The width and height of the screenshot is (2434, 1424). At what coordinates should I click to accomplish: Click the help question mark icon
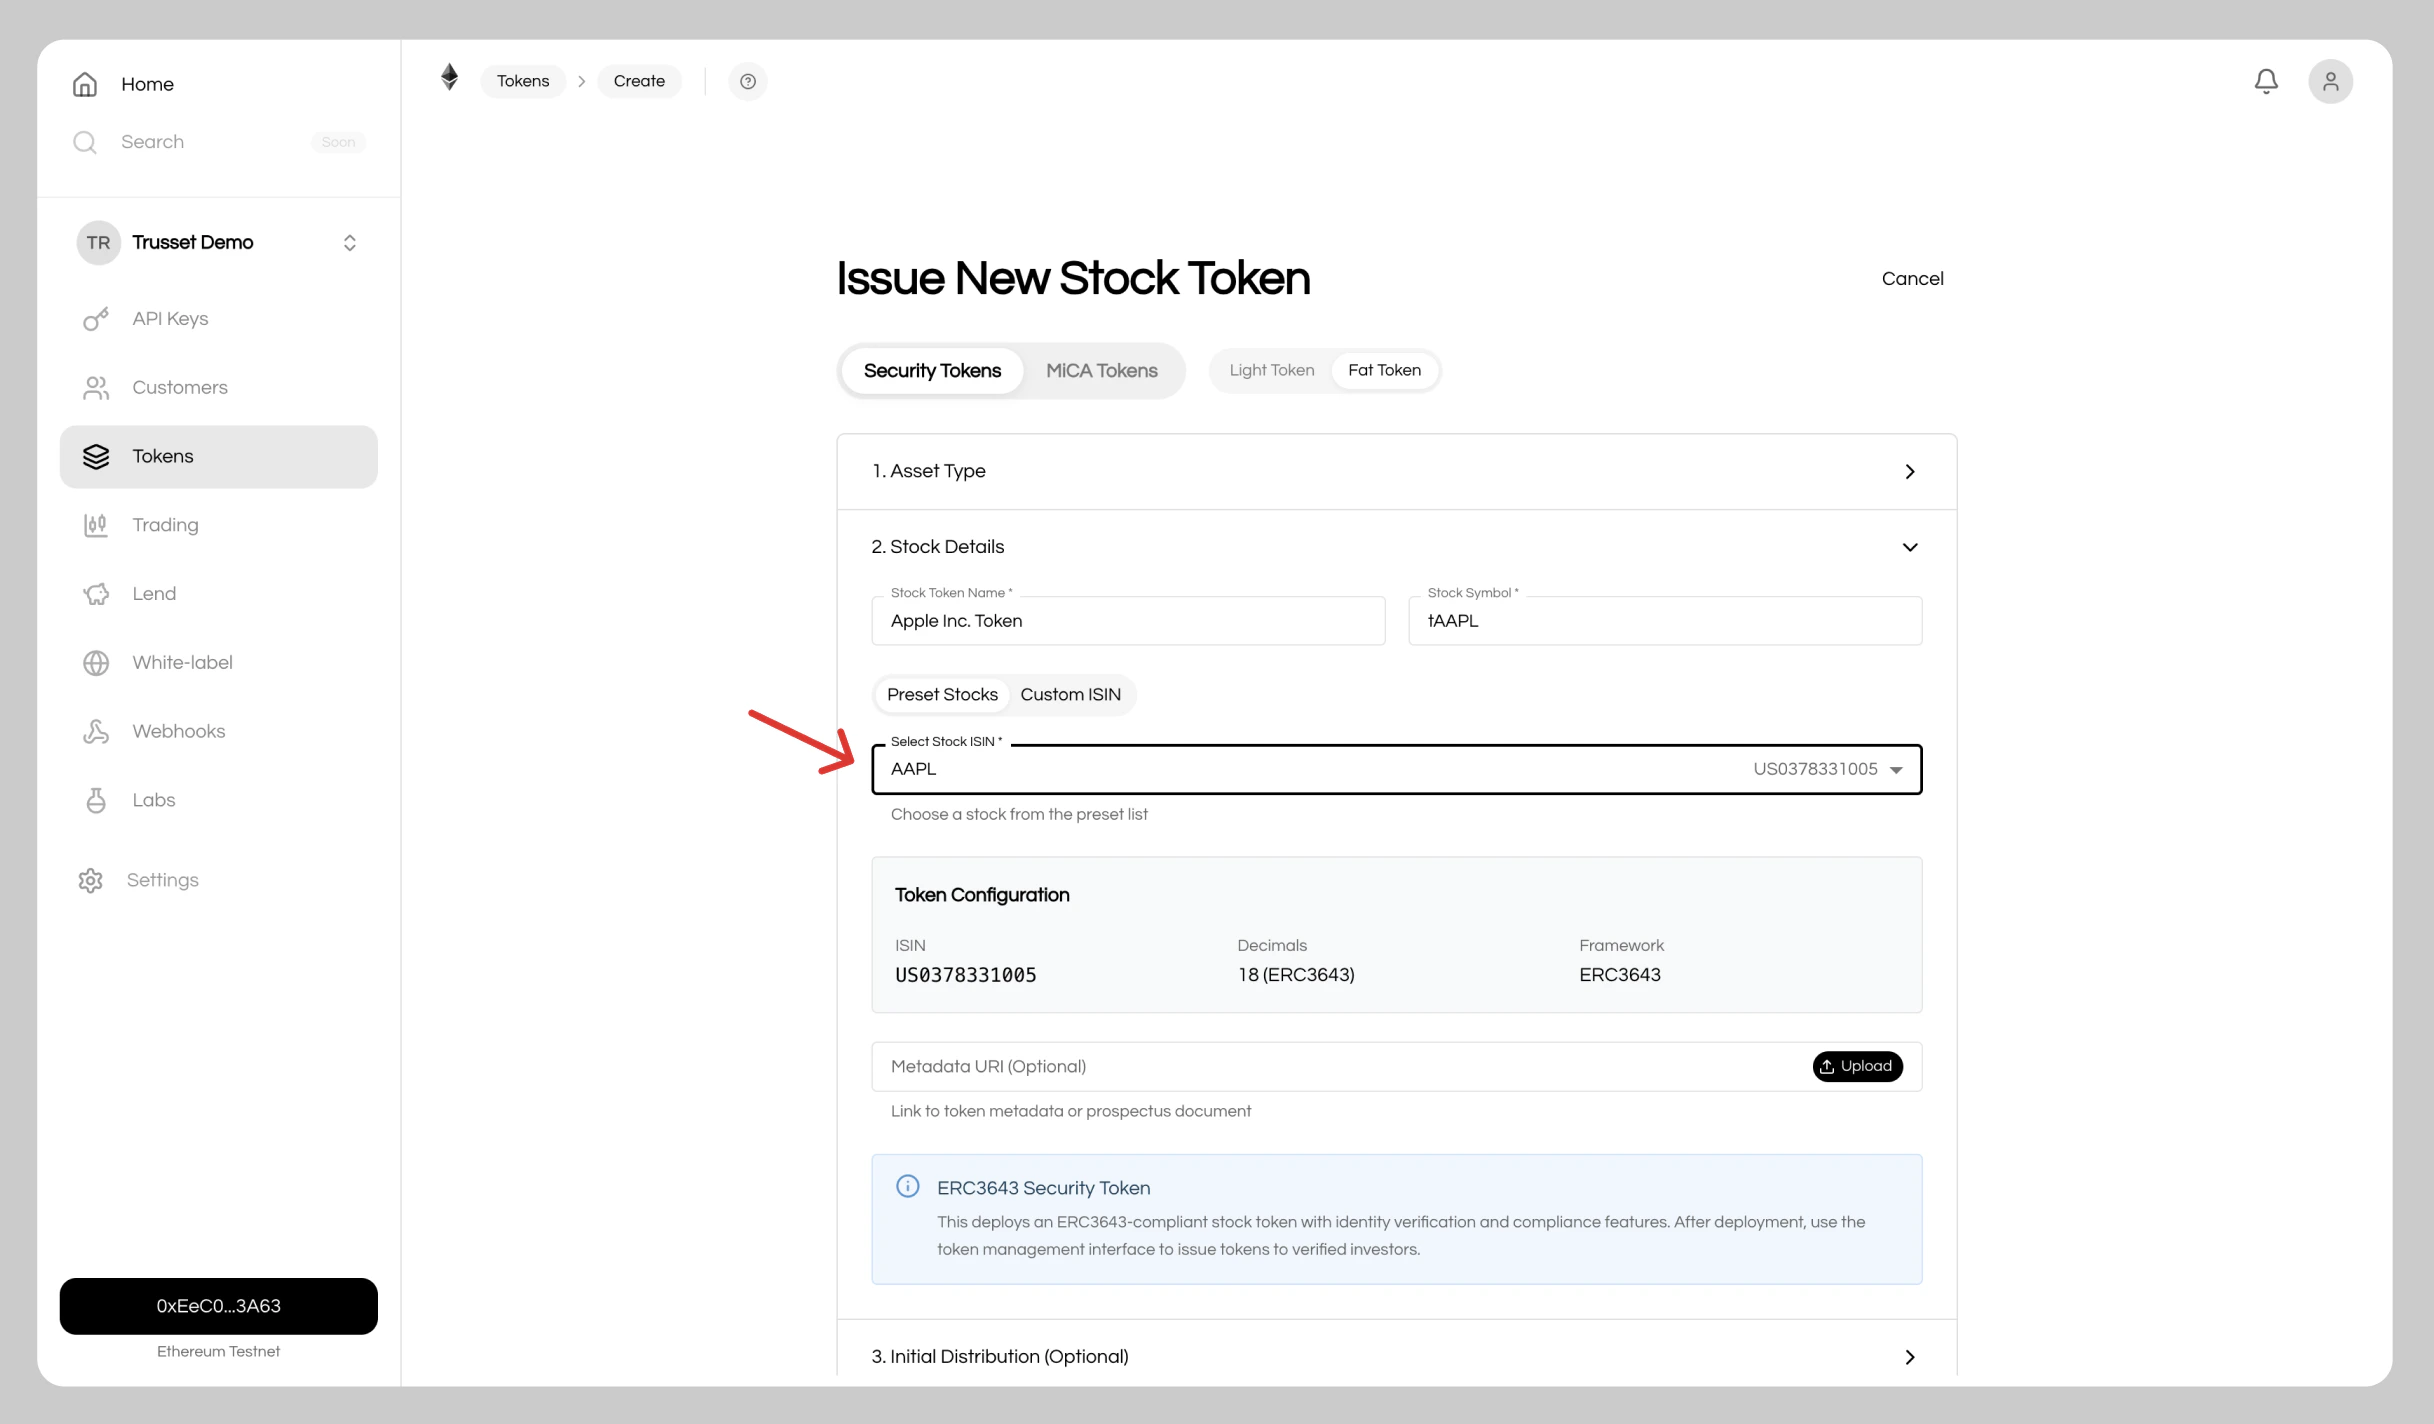pyautogui.click(x=748, y=81)
